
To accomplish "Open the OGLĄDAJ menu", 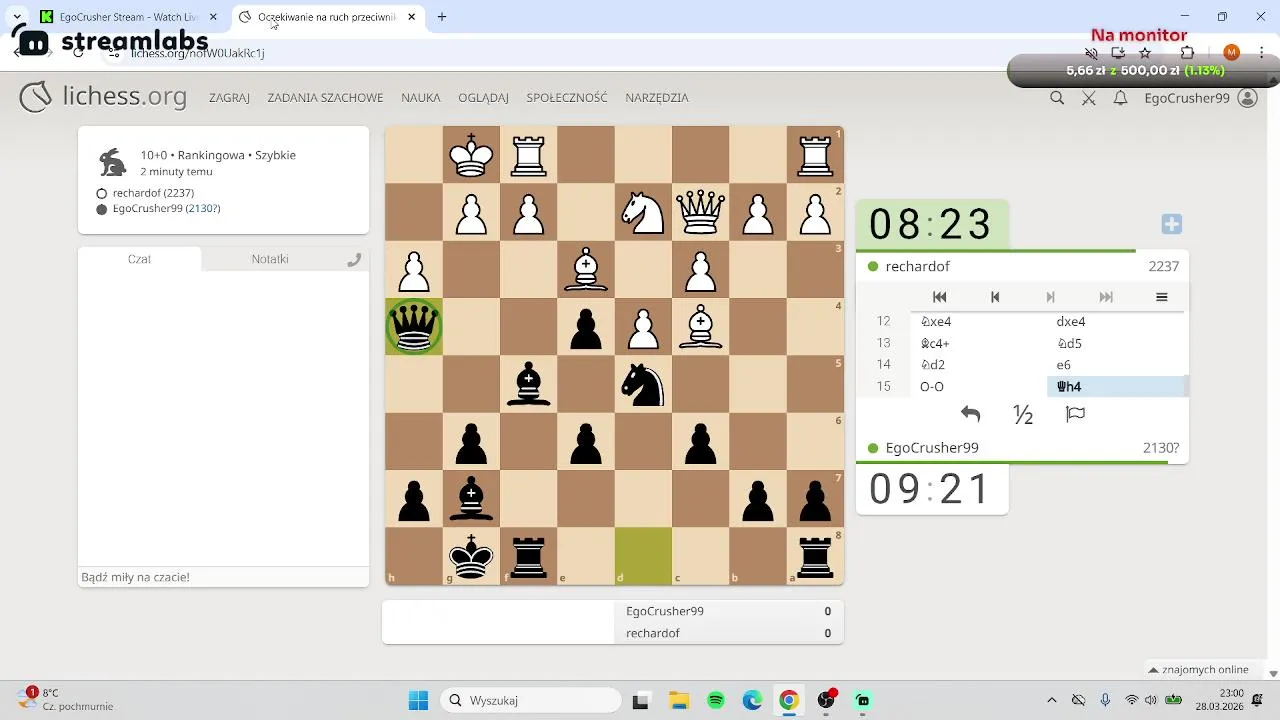I will tap(483, 98).
